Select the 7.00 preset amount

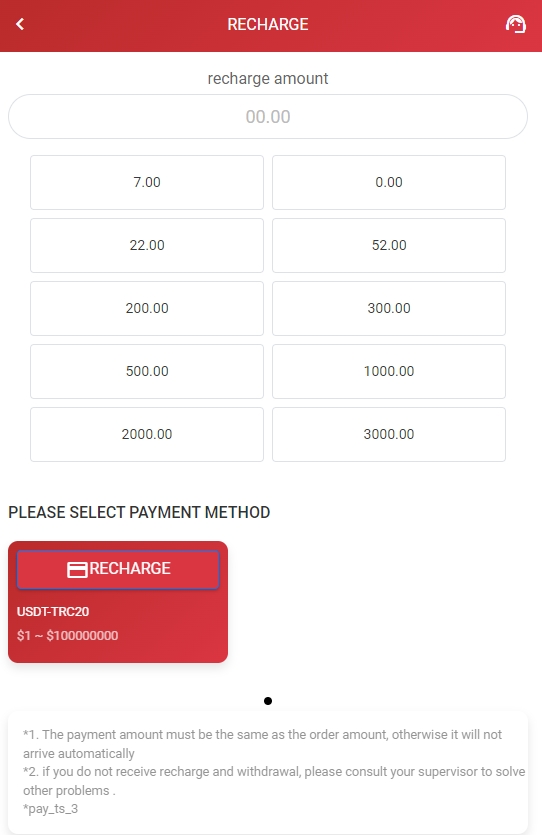click(147, 182)
